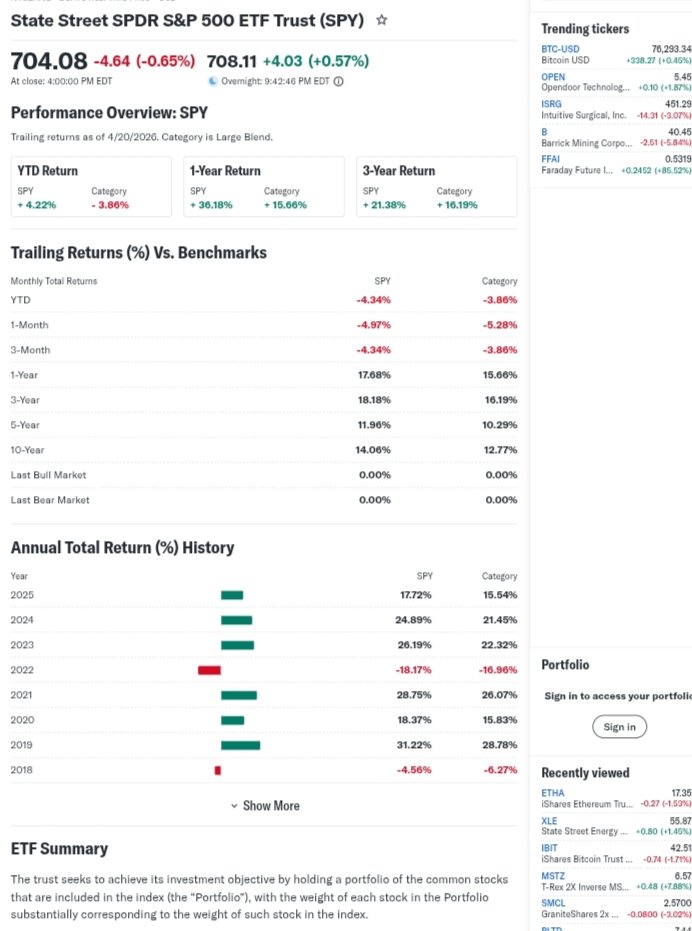Click the YTD Return card
692x931 pixels.
coord(90,187)
